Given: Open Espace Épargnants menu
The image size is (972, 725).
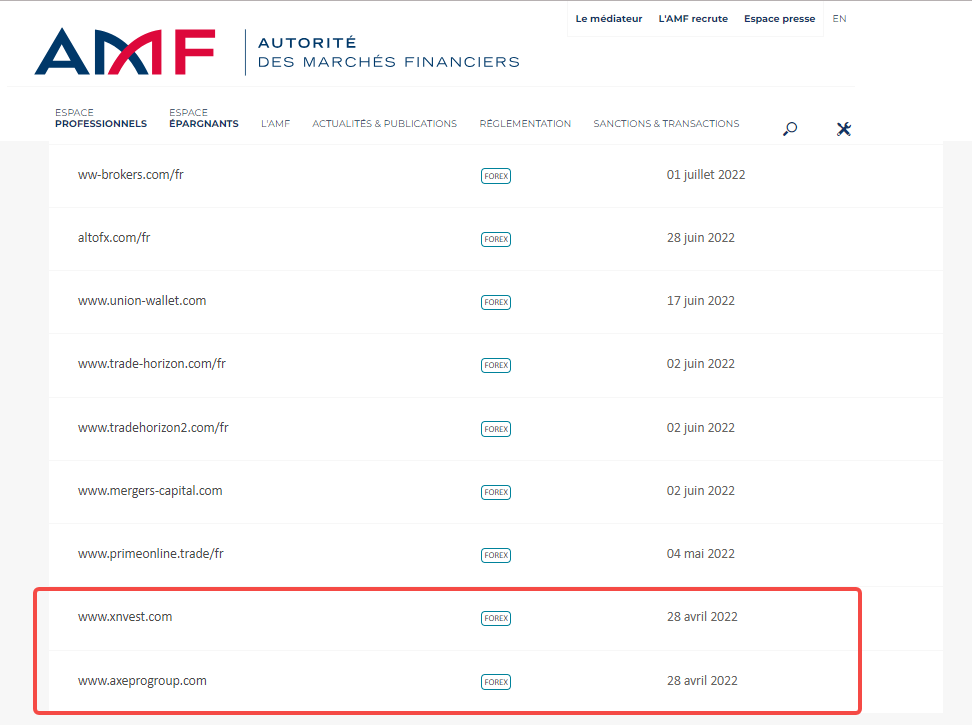Looking at the screenshot, I should (203, 119).
